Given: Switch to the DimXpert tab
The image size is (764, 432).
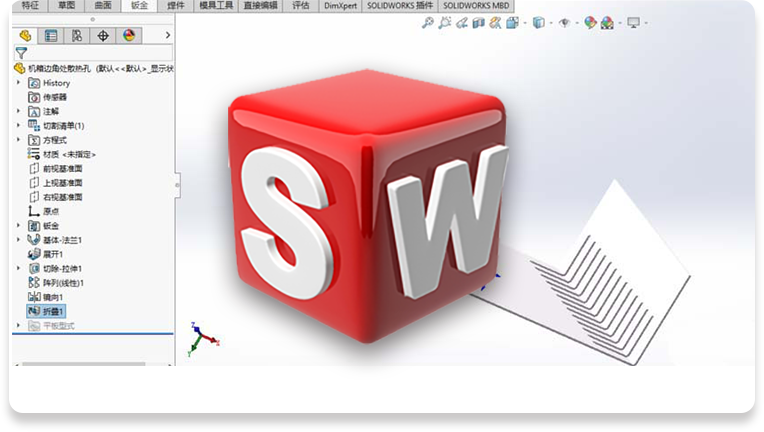Looking at the screenshot, I should 340,6.
